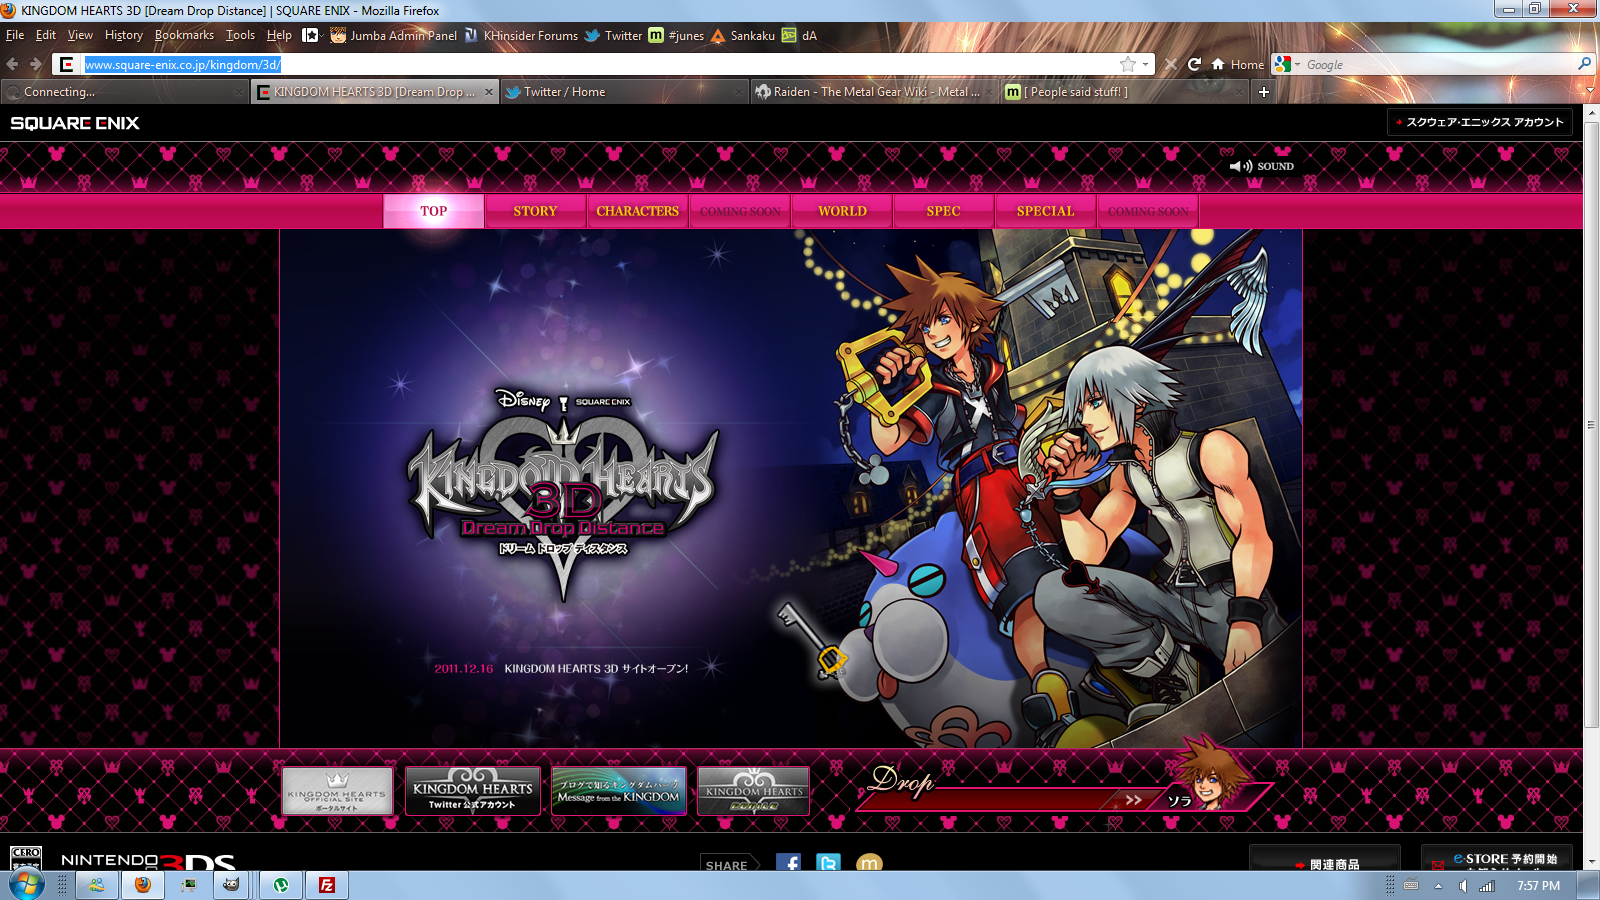Open the Edit menu
Screen dimensions: 1600x900
click(46, 35)
